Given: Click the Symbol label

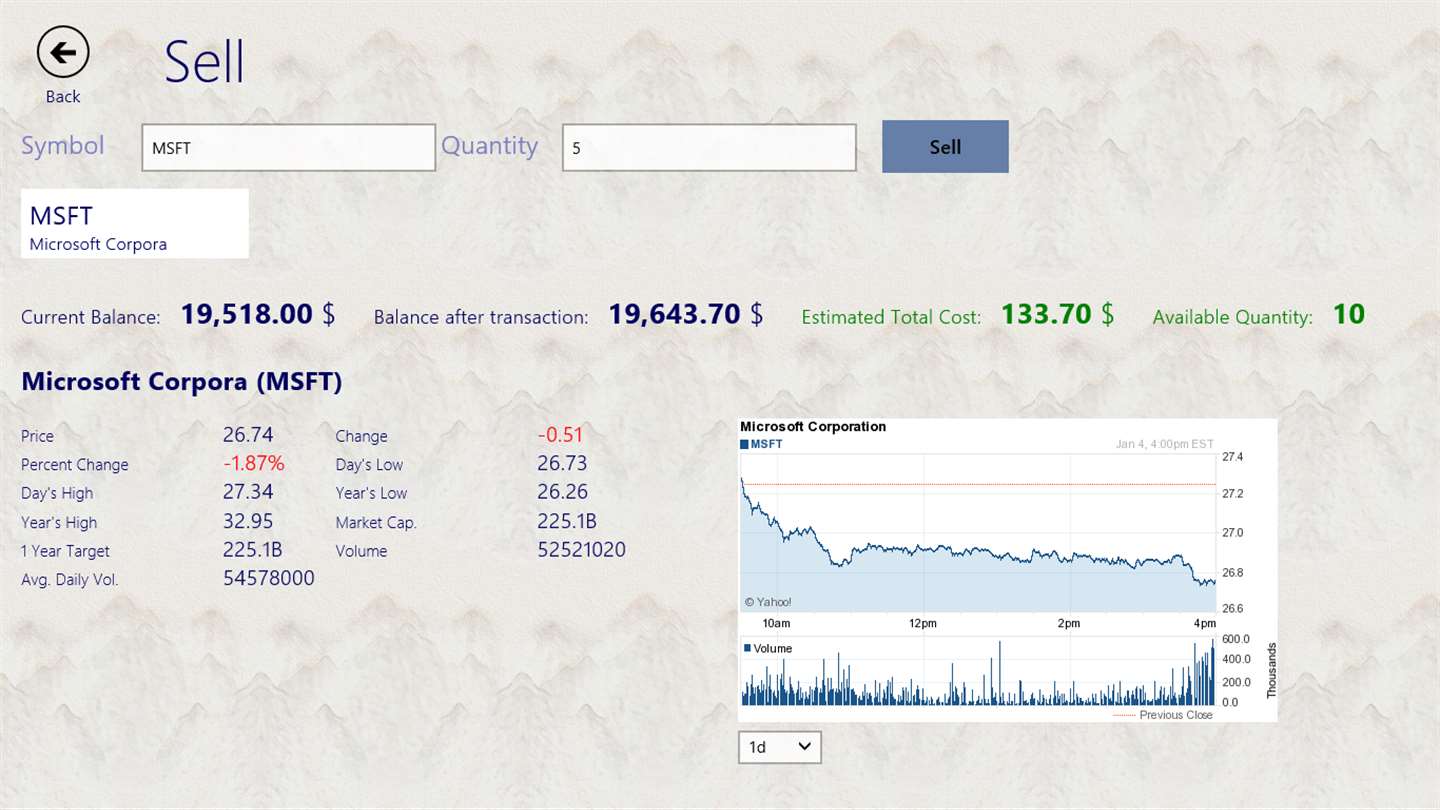Looking at the screenshot, I should [x=63, y=146].
